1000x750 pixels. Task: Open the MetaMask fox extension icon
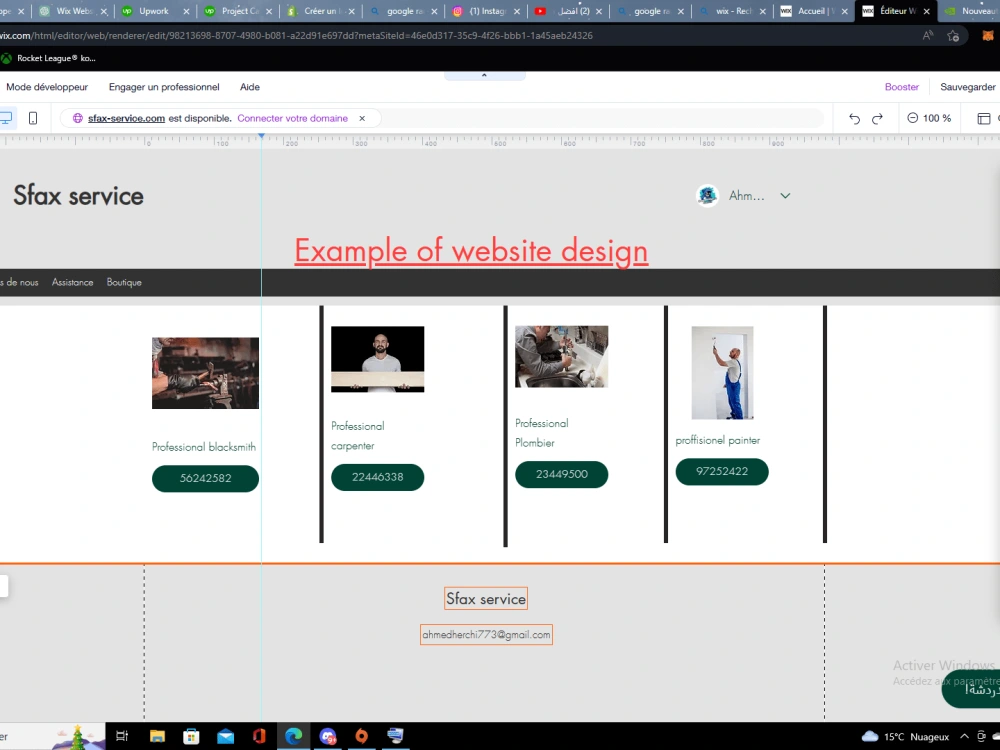coord(988,36)
